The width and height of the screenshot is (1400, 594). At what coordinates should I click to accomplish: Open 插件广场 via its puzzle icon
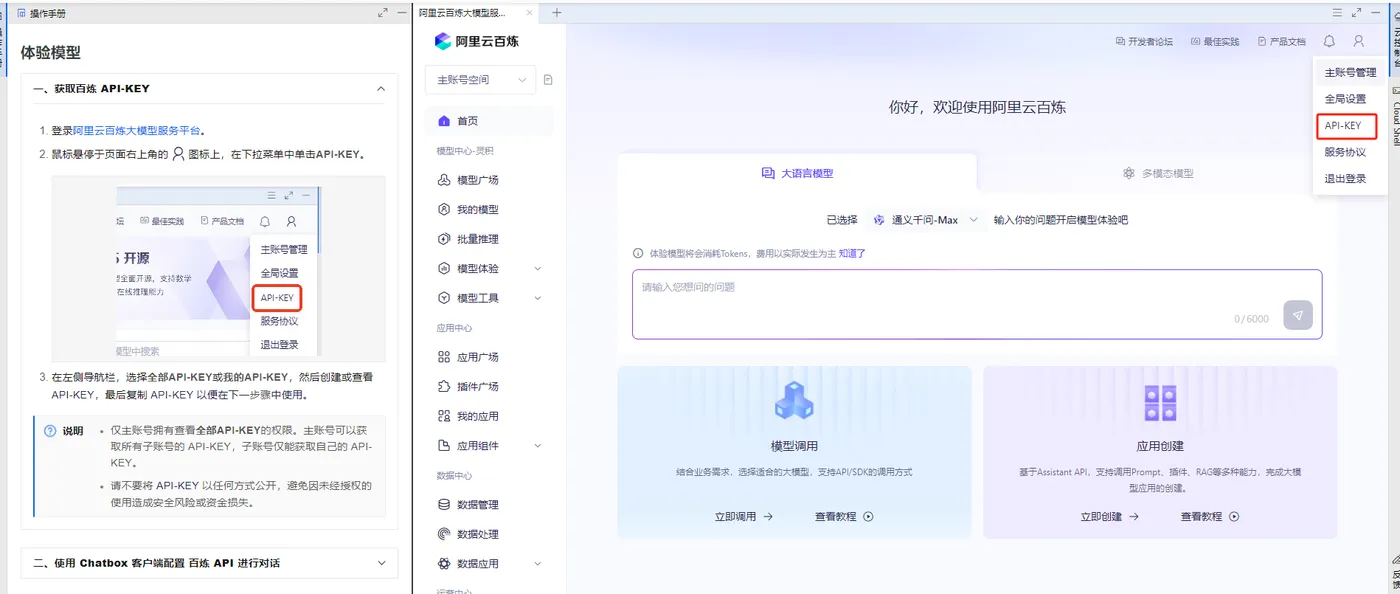click(x=444, y=386)
